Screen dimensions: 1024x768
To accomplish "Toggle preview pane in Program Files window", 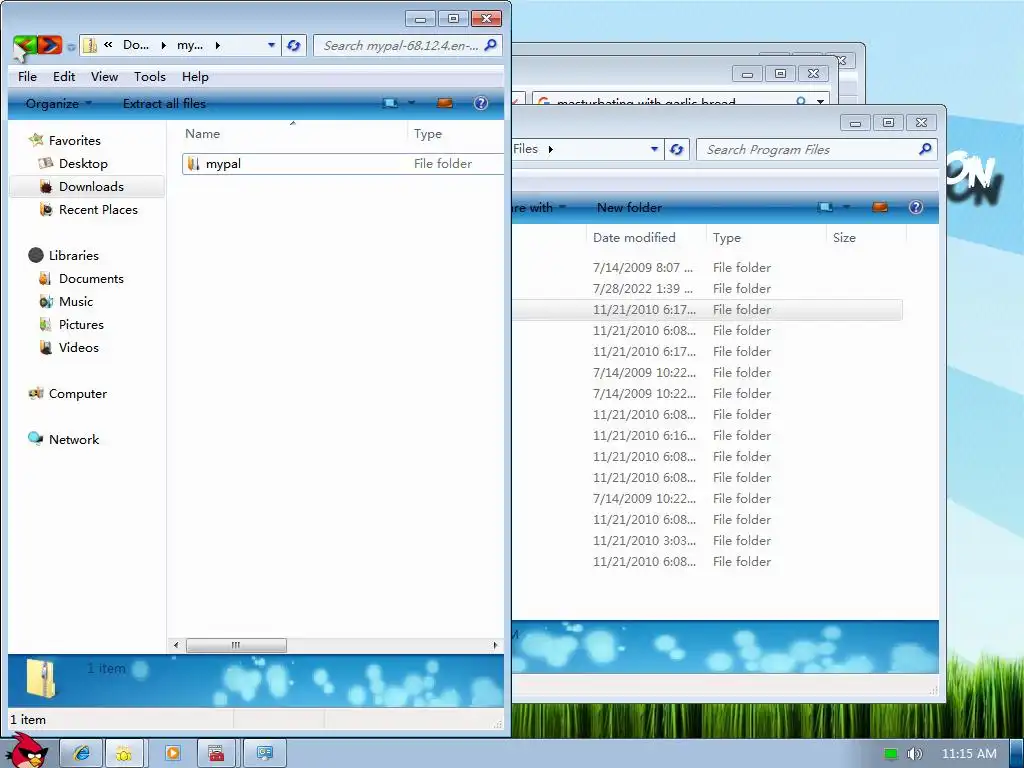I will pyautogui.click(x=880, y=207).
